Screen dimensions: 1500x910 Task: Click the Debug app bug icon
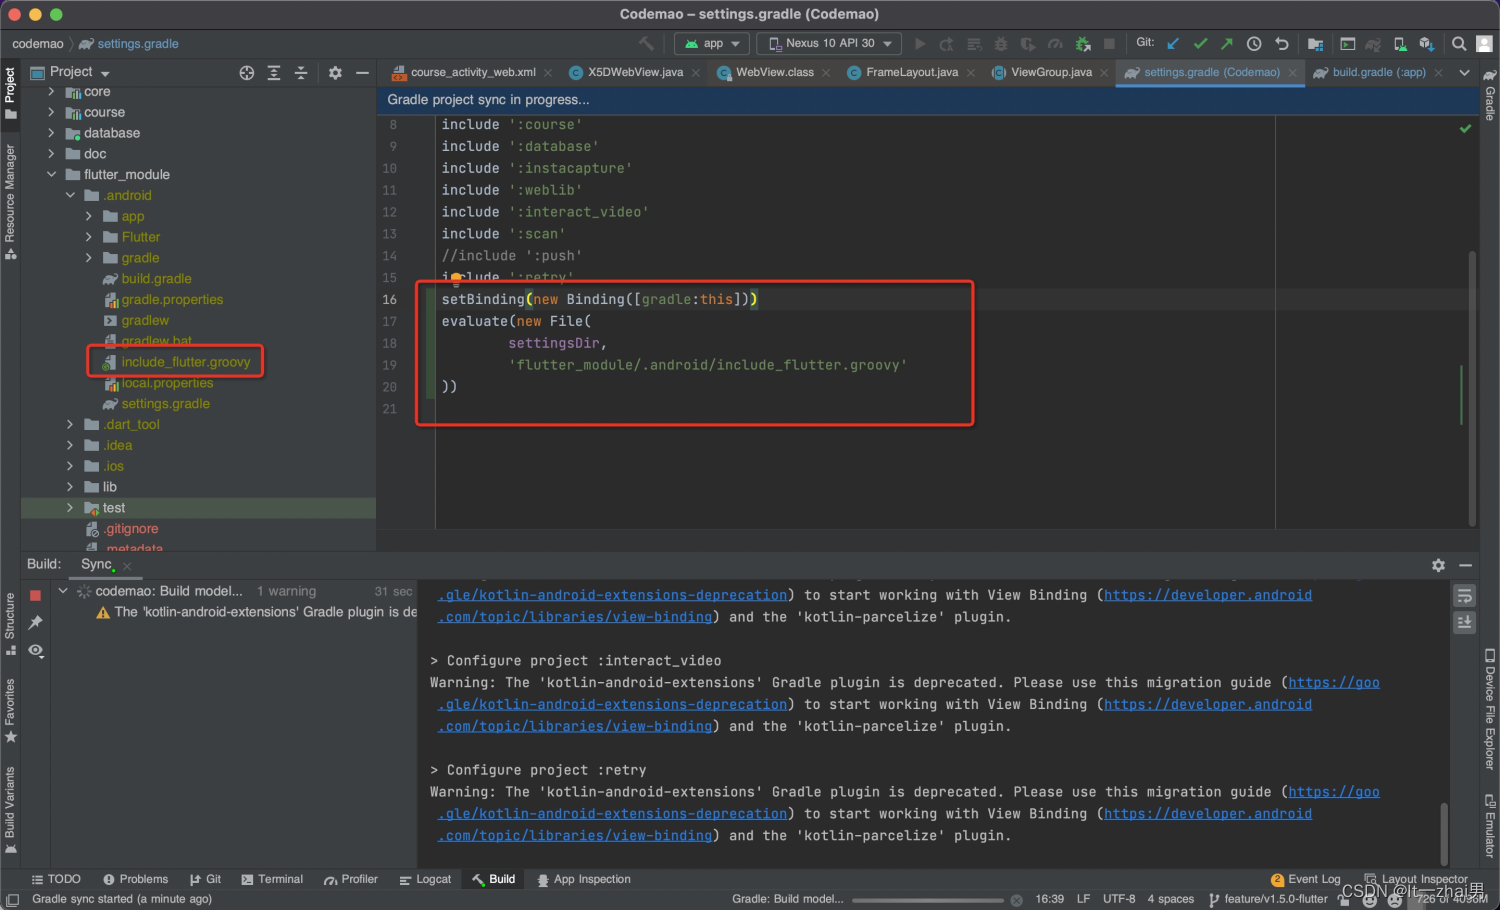1001,44
